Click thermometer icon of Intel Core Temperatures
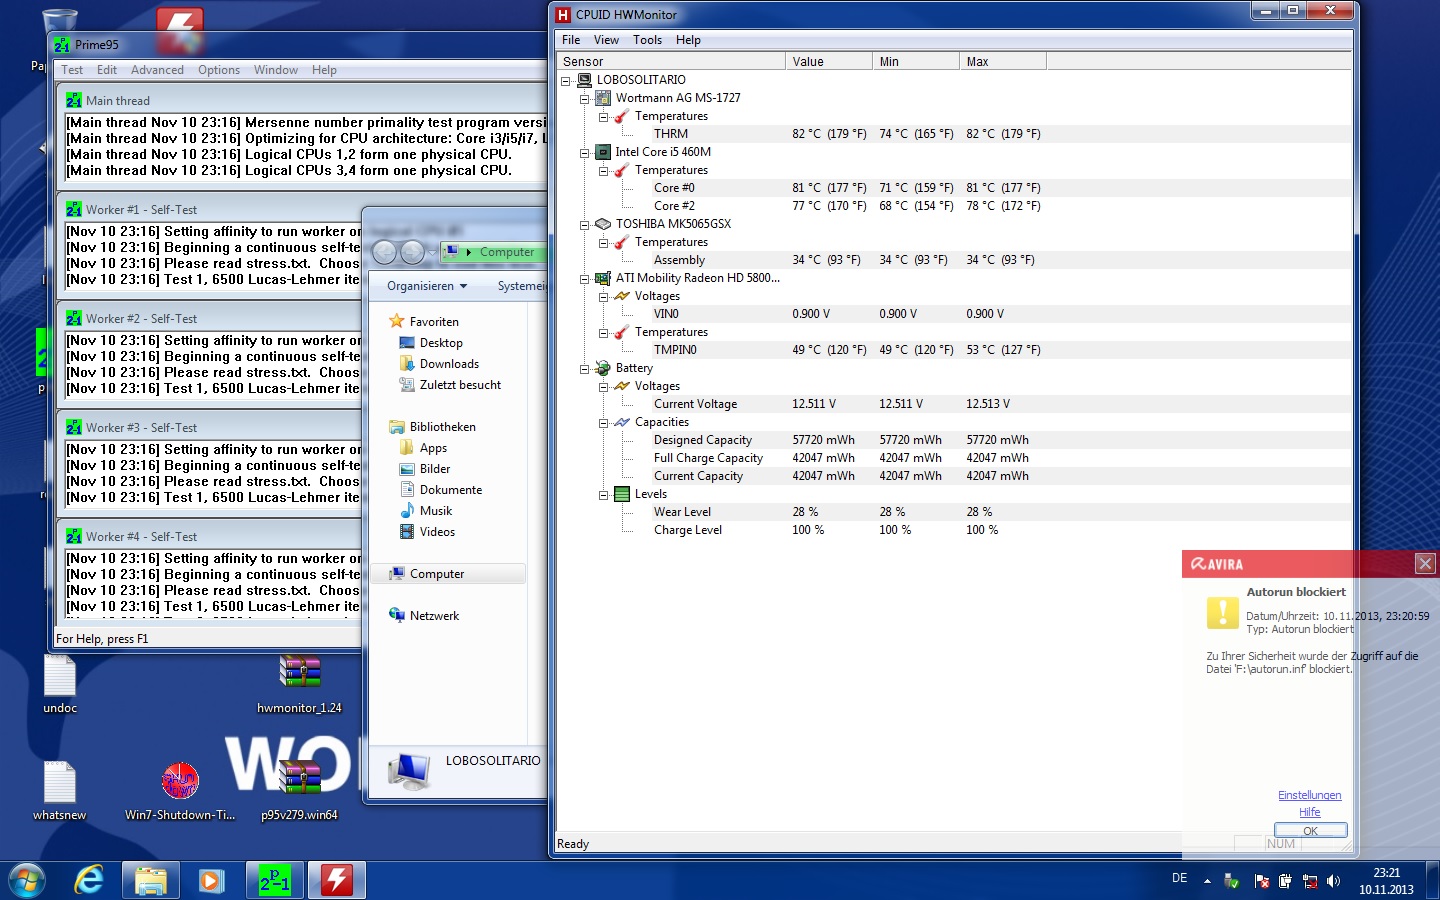The image size is (1440, 900). tap(622, 170)
